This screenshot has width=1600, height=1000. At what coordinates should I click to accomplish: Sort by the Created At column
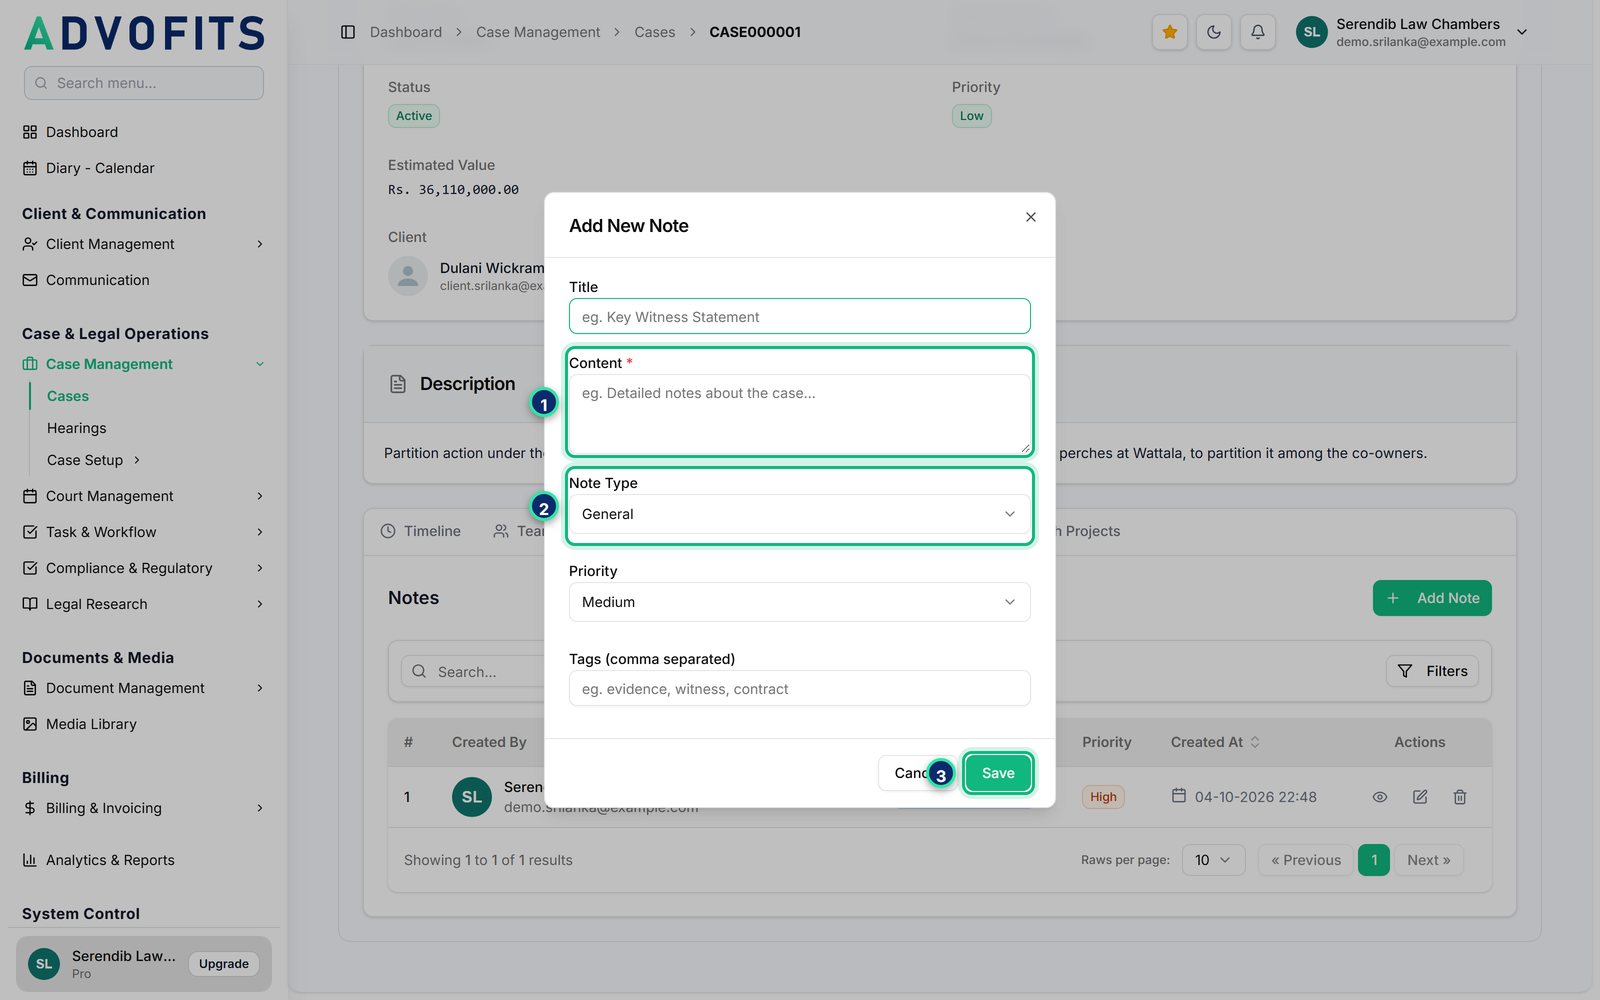pos(1215,742)
